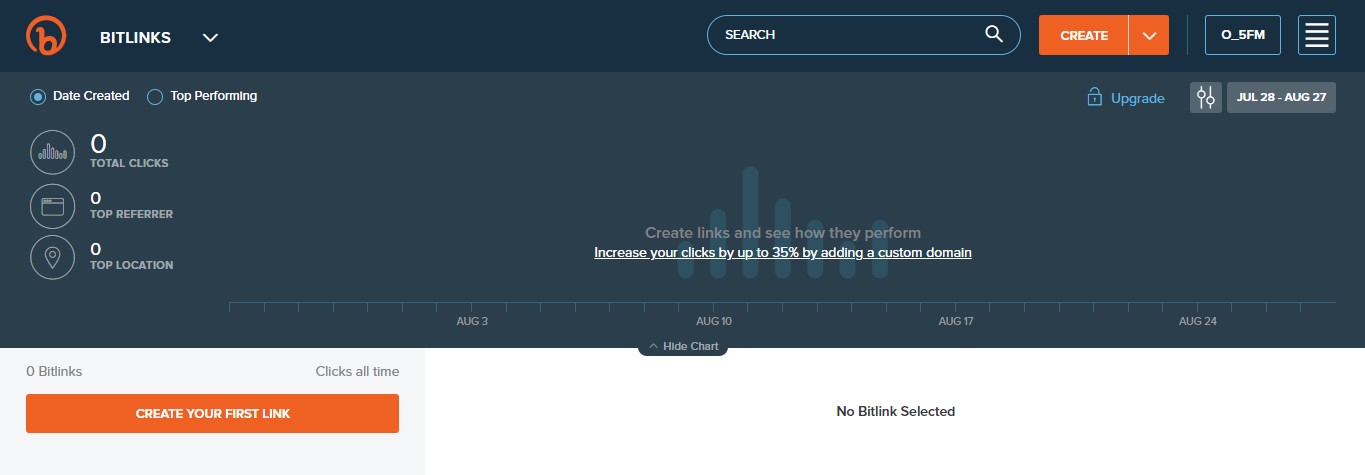1365x475 pixels.
Task: Open the O_5FM account button
Action: tap(1243, 35)
